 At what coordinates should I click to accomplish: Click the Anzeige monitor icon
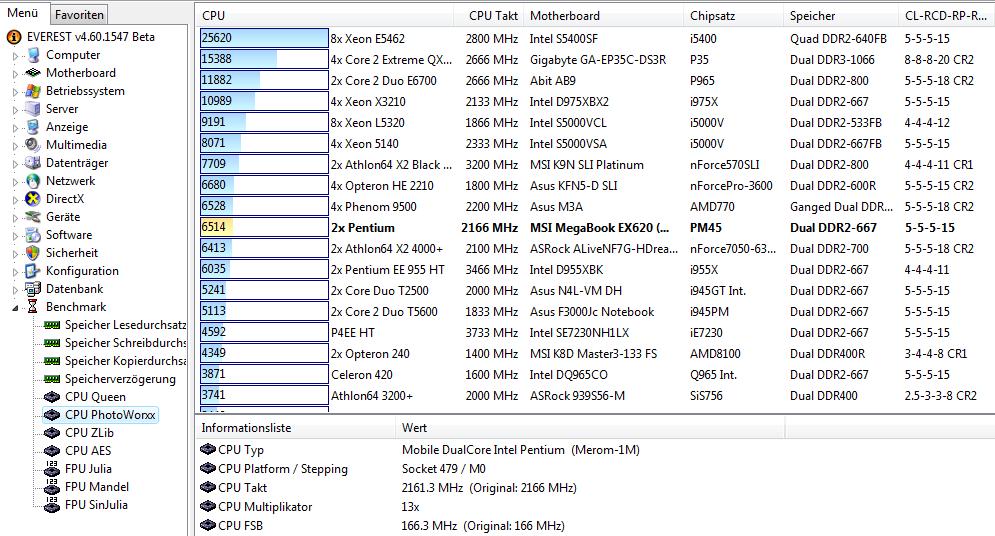[x=33, y=127]
